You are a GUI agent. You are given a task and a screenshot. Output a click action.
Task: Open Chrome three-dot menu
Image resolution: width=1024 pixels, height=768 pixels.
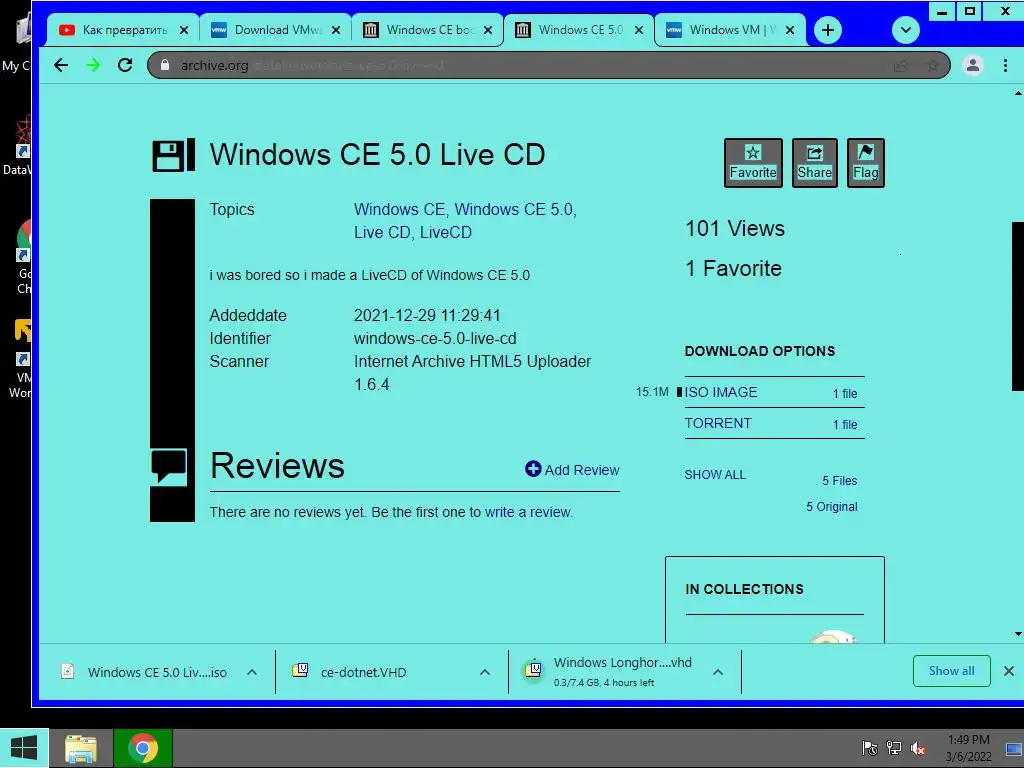1005,65
